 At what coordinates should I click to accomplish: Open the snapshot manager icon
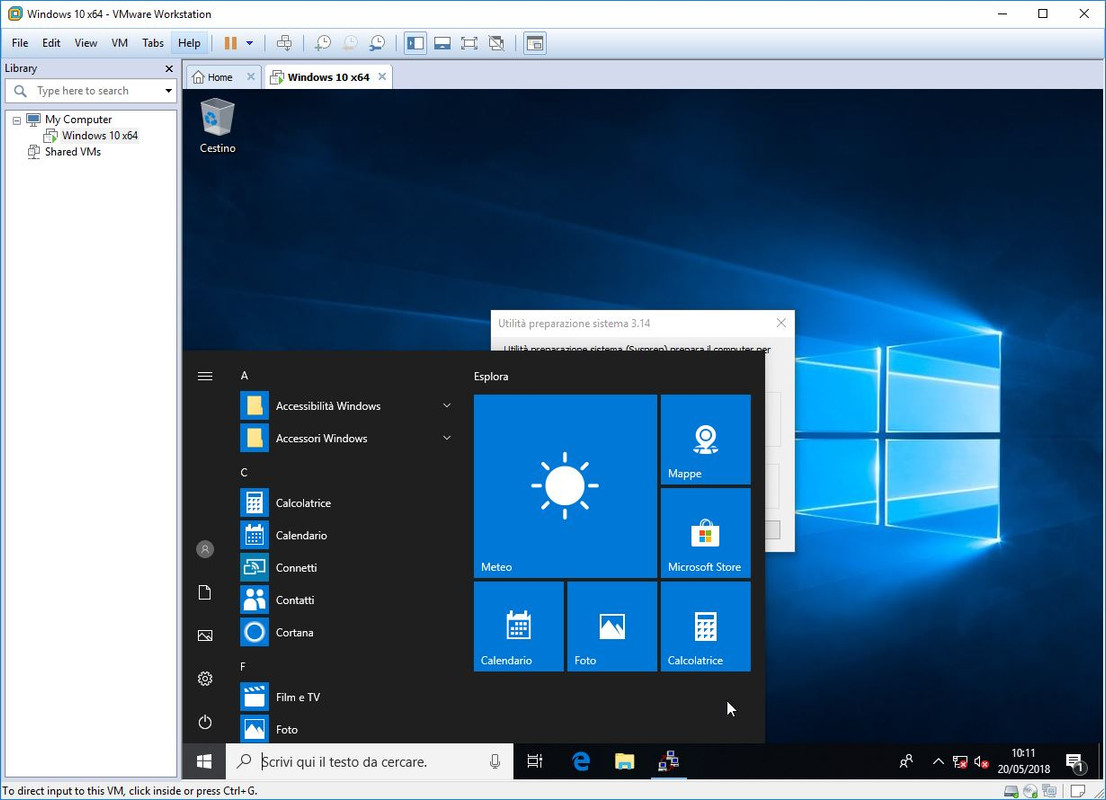[377, 43]
